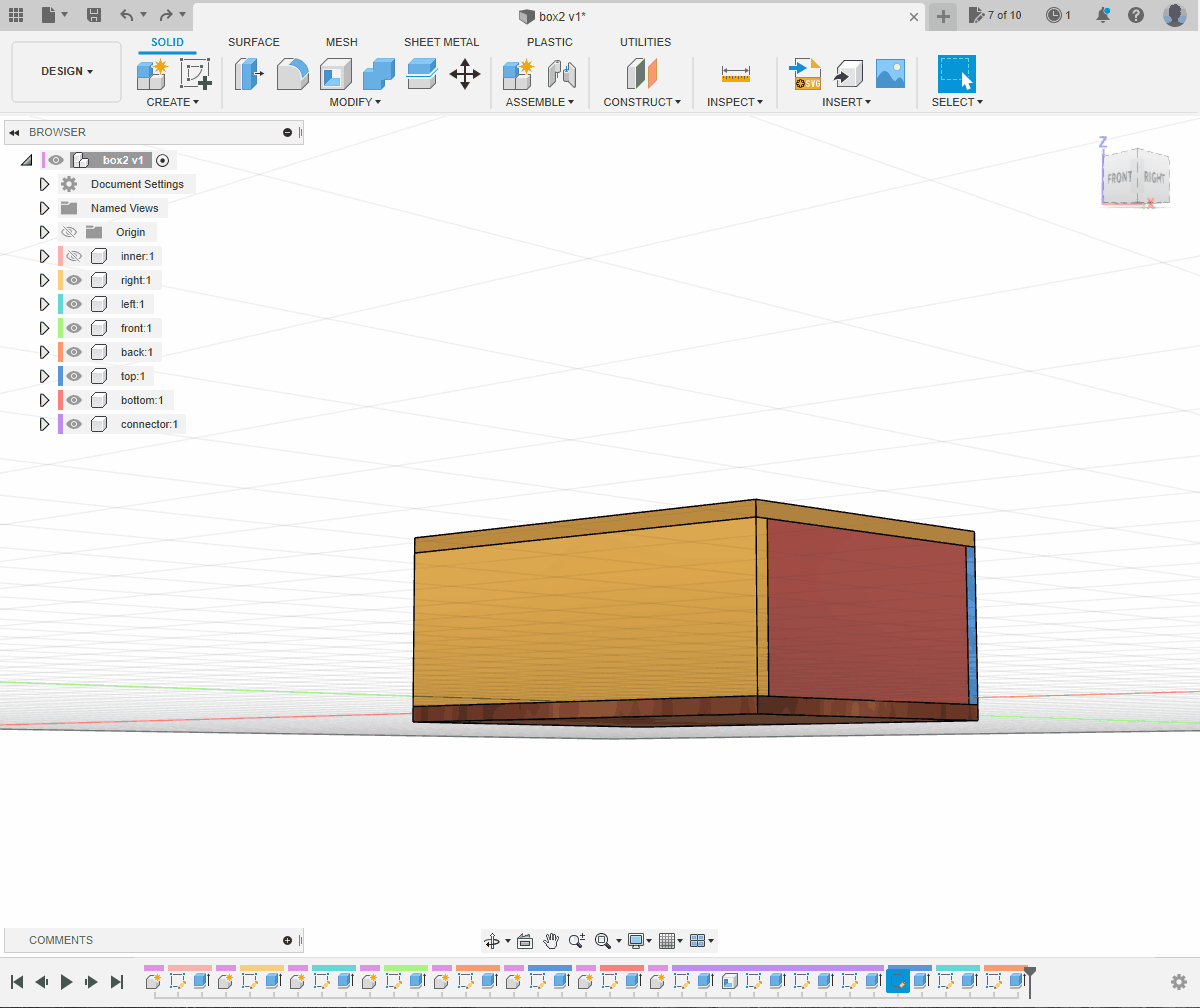Click the Joint tool icon
1200x1008 pixels.
click(562, 74)
